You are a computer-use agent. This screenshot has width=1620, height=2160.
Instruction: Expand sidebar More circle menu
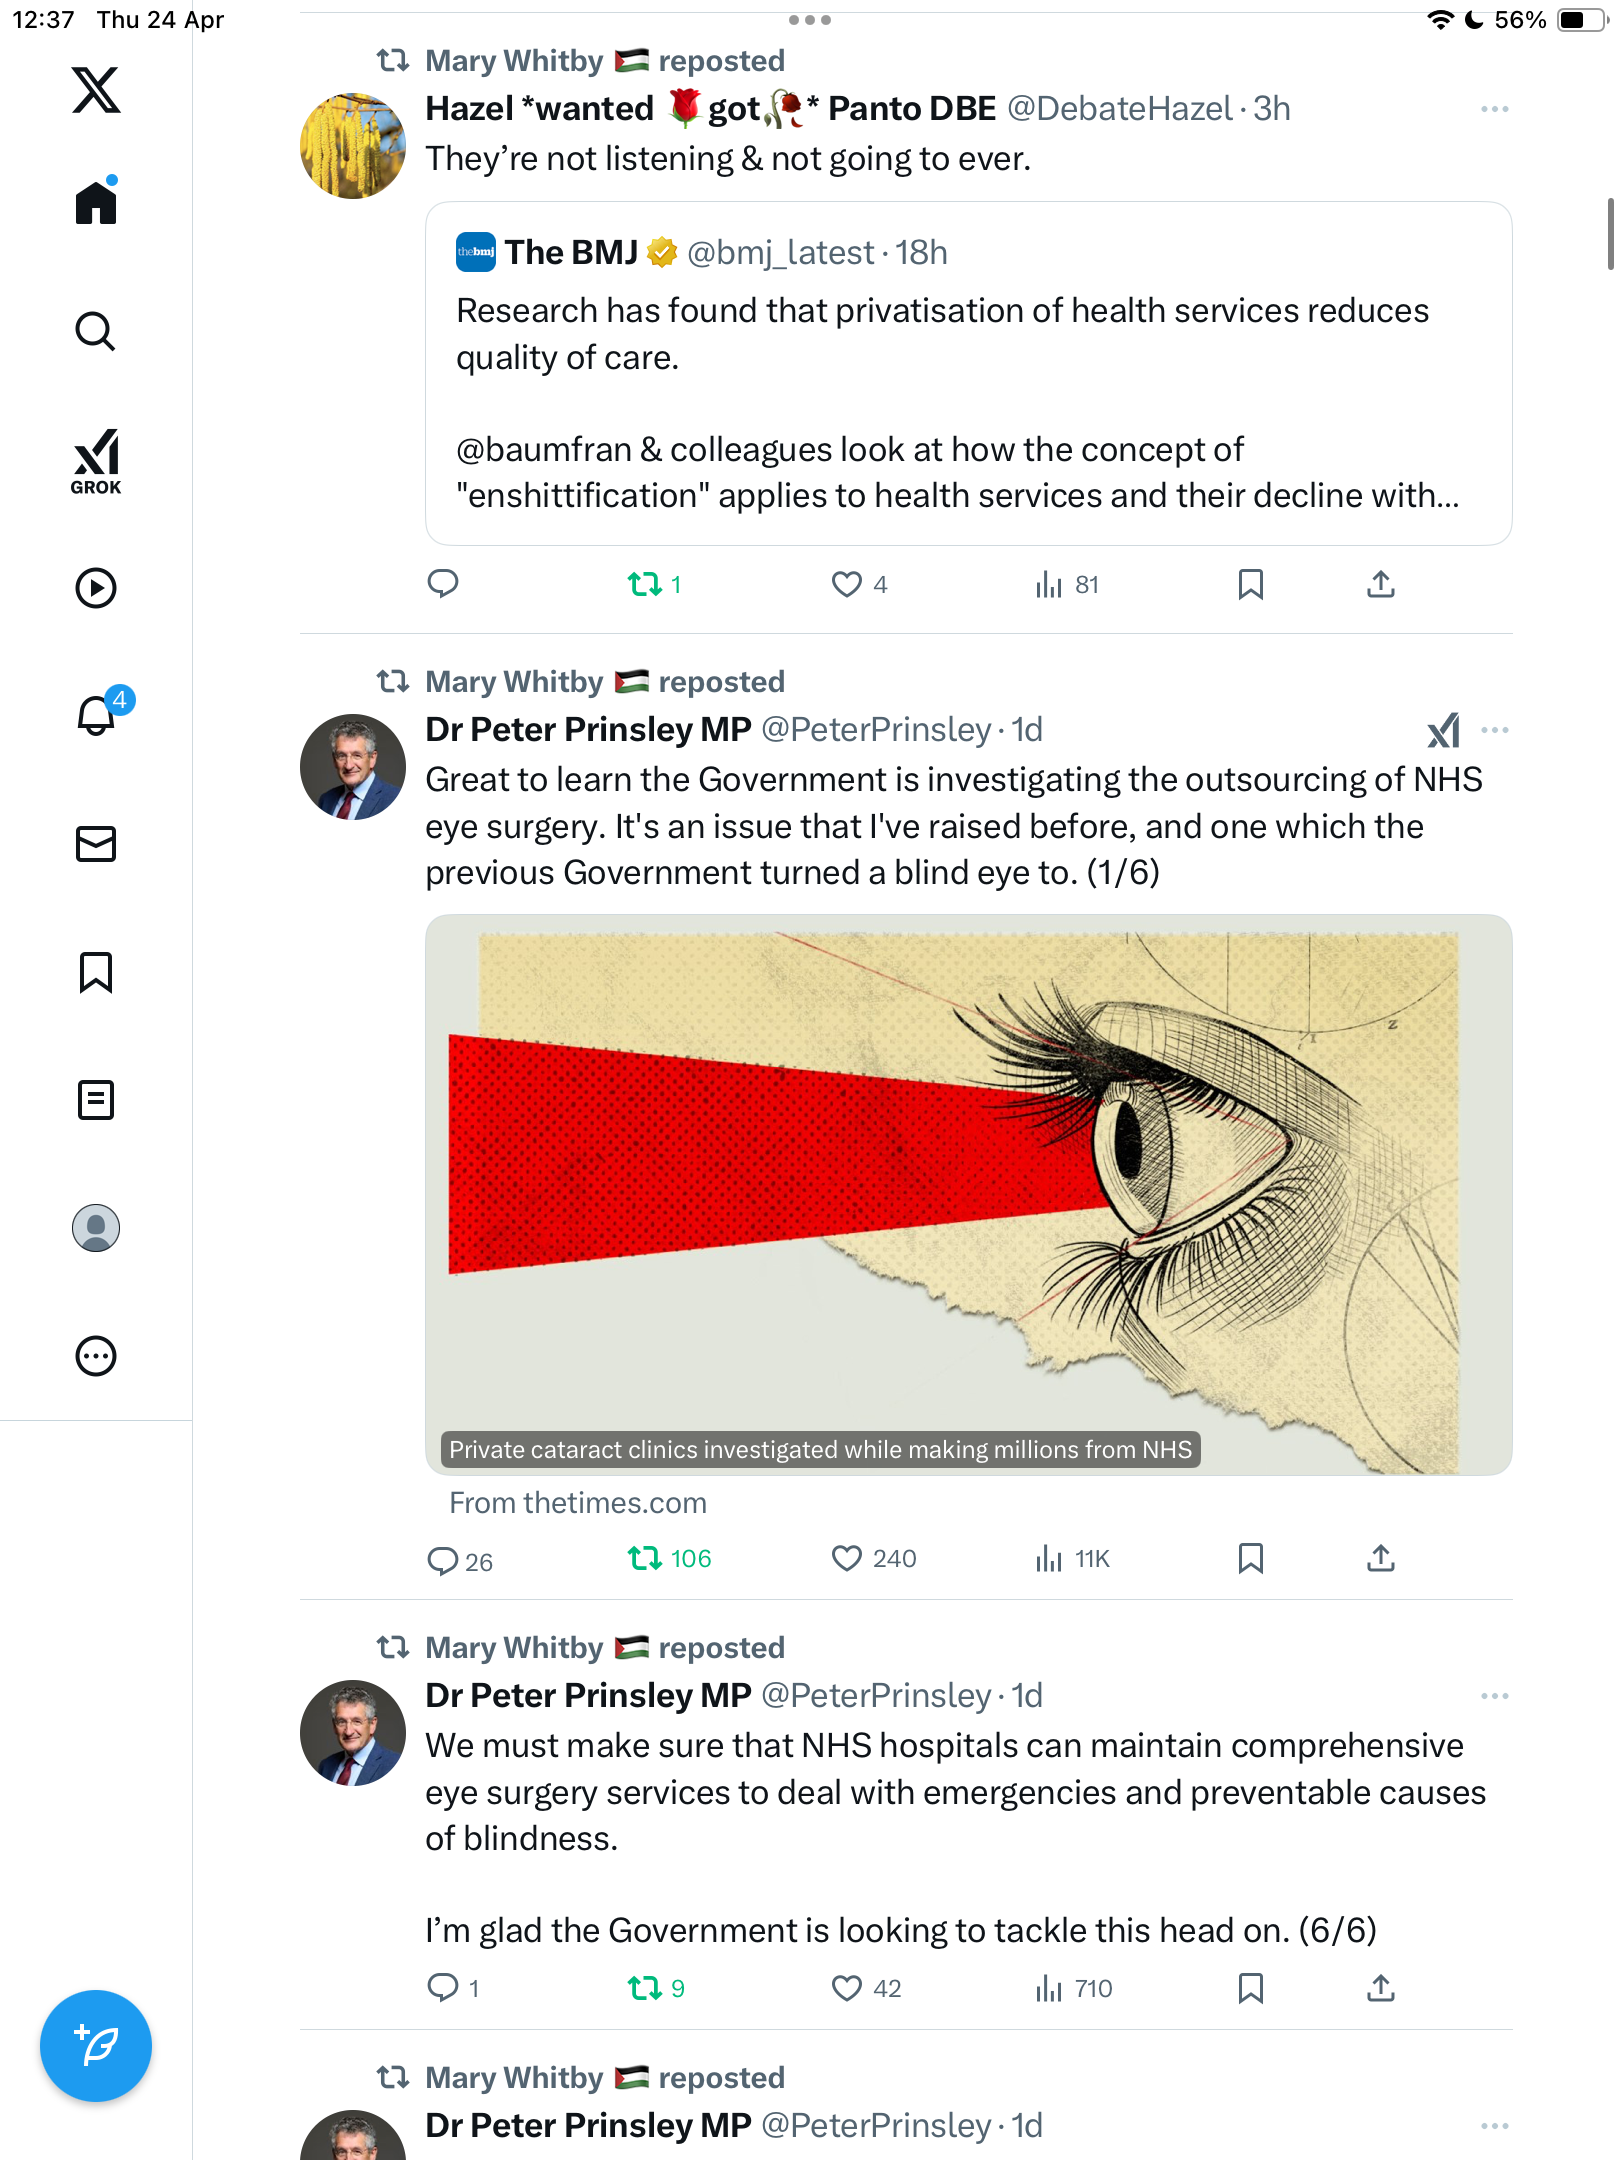pyautogui.click(x=96, y=1356)
